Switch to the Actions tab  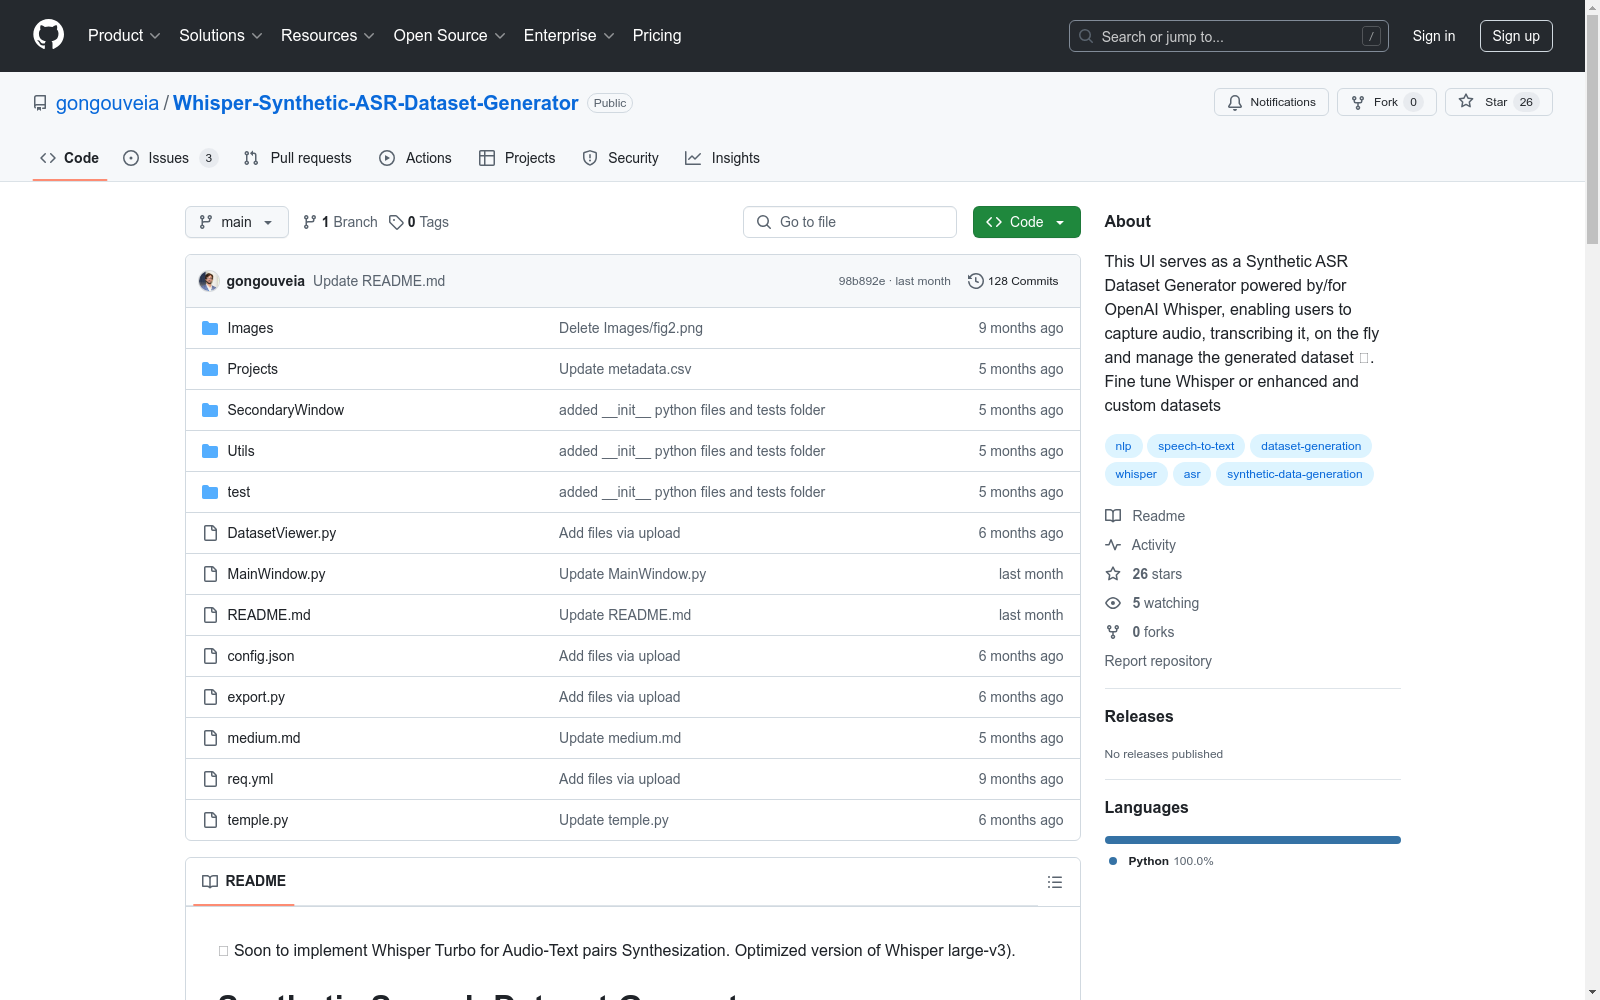pyautogui.click(x=416, y=158)
